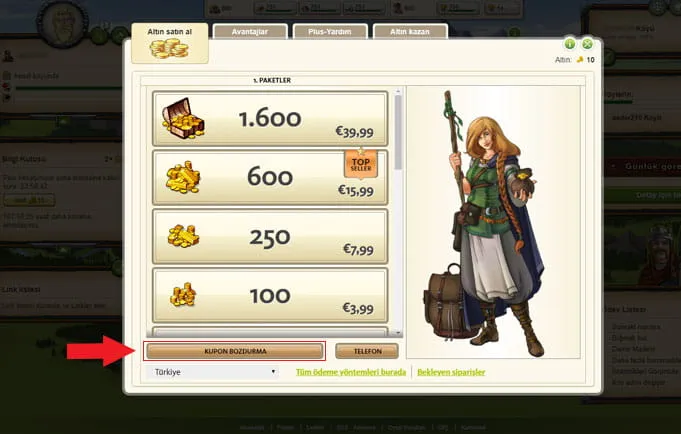
Task: Click the scroll down arrow of package list
Action: point(398,332)
